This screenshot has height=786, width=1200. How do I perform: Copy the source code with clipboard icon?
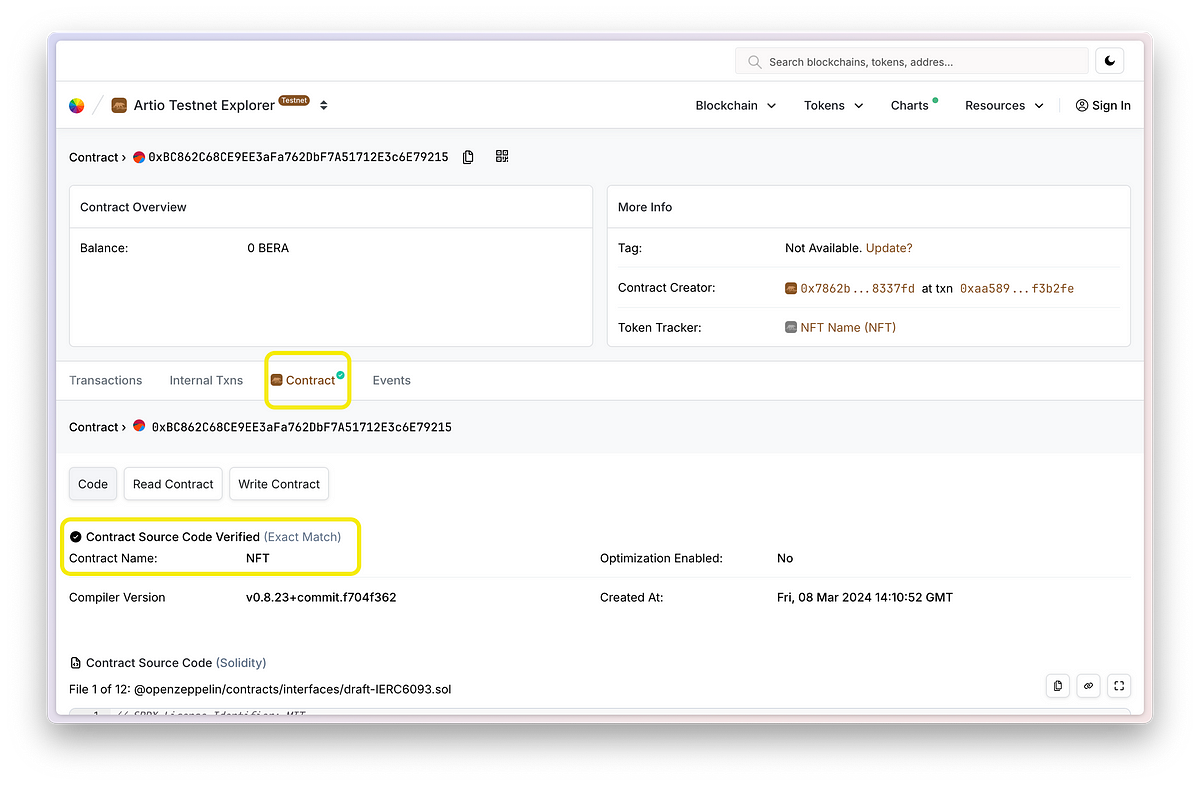(x=1057, y=685)
